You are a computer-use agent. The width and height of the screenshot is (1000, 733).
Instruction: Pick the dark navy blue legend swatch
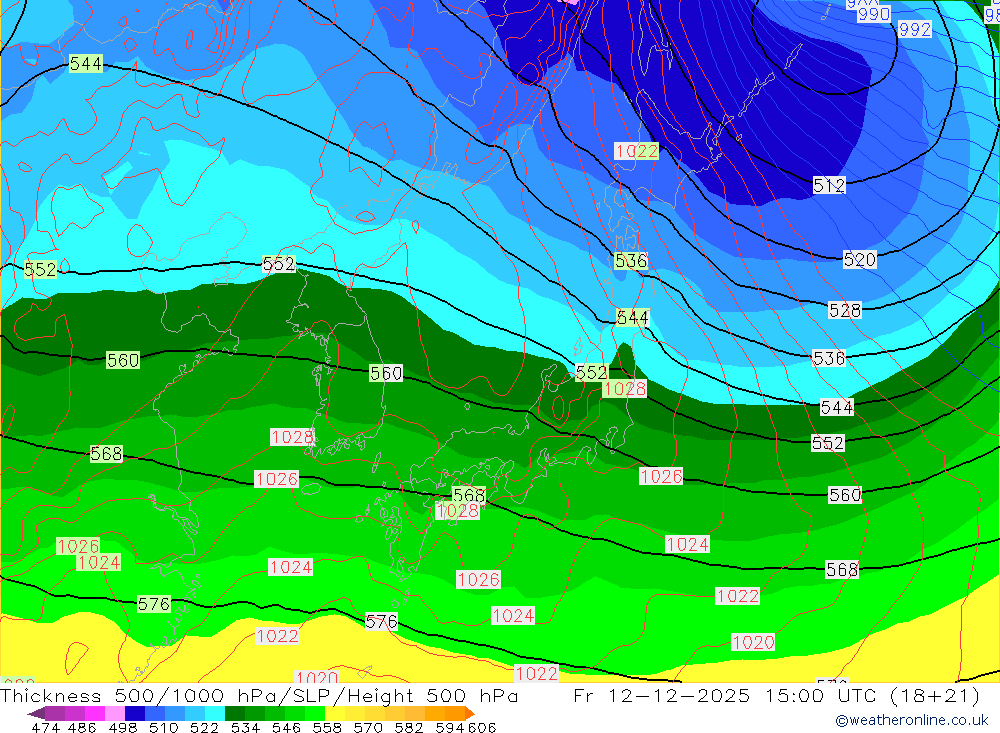point(135,713)
